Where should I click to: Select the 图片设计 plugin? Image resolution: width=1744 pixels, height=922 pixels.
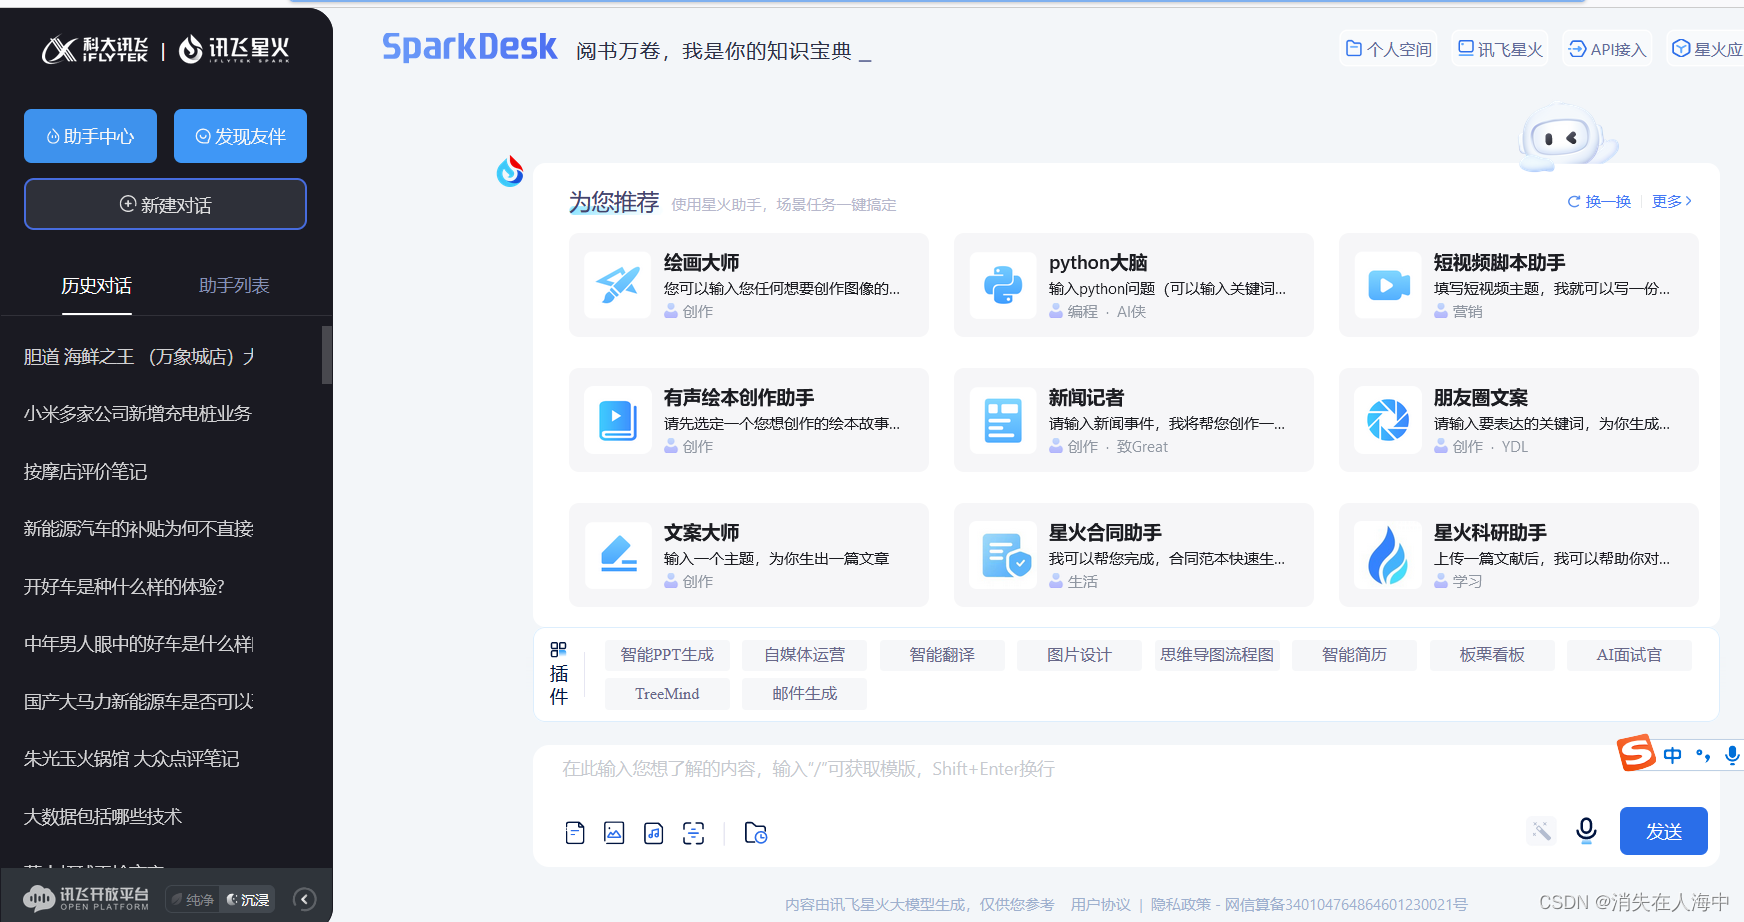1079,655
